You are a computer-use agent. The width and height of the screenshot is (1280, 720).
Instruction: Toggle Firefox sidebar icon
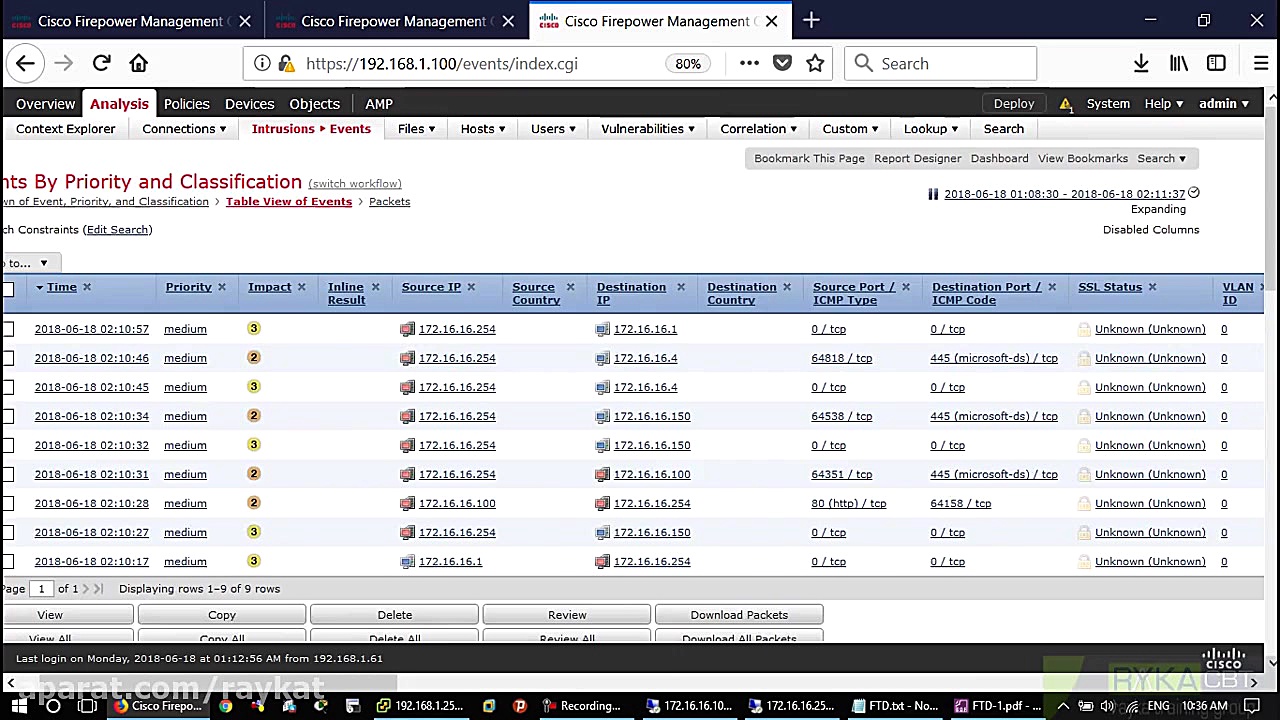pos(1216,63)
